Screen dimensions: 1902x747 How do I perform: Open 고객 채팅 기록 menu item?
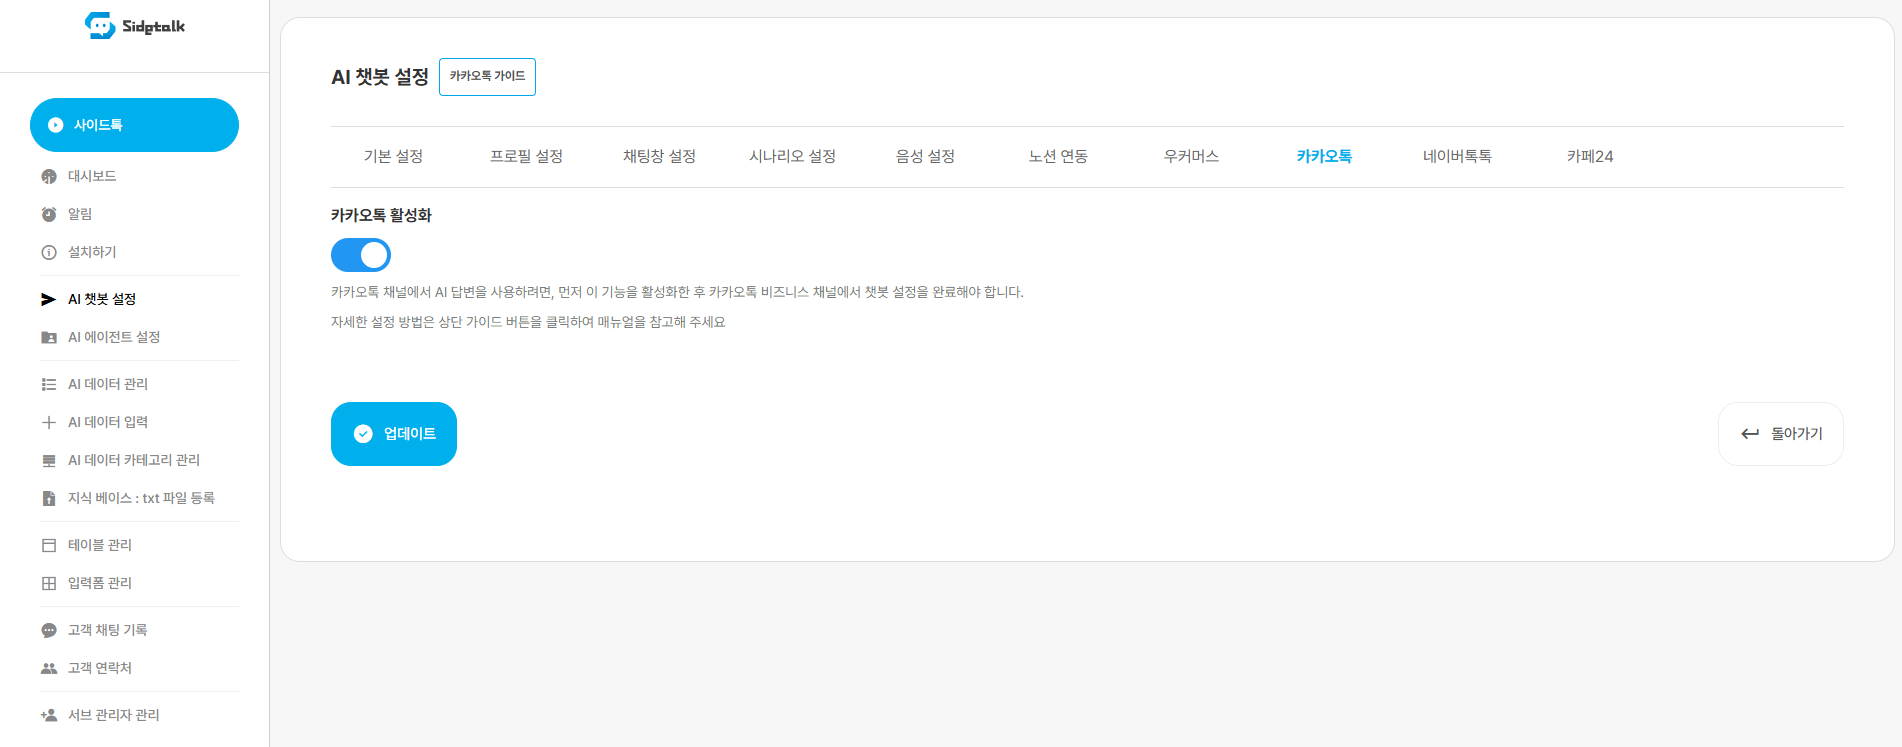pyautogui.click(x=107, y=630)
